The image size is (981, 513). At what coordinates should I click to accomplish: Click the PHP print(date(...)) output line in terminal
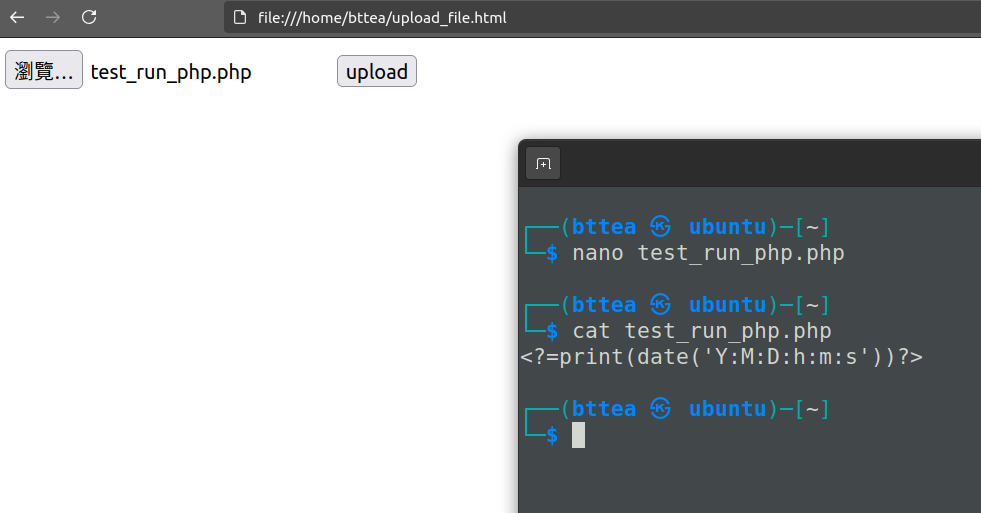721,357
